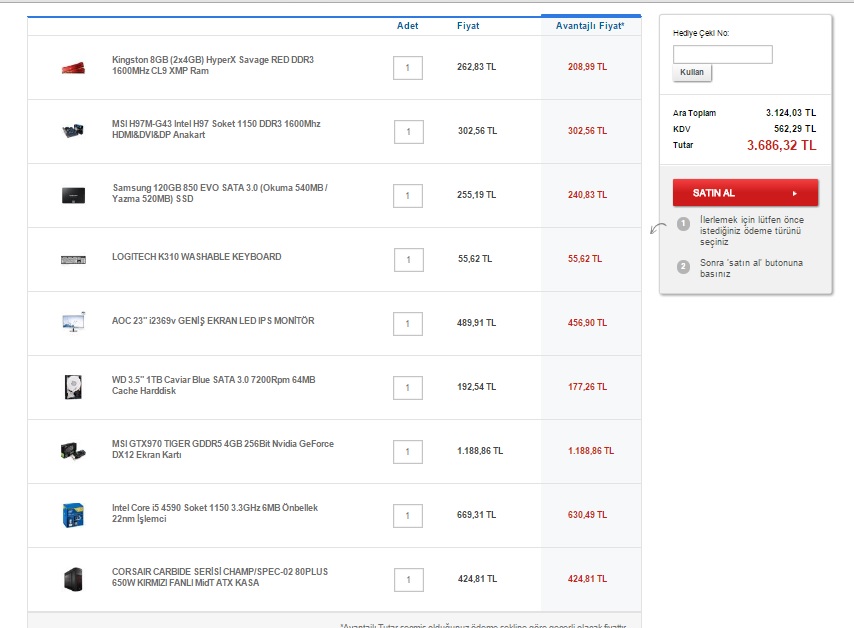Focus quantity field for WD Caviar Blue

click(x=408, y=388)
